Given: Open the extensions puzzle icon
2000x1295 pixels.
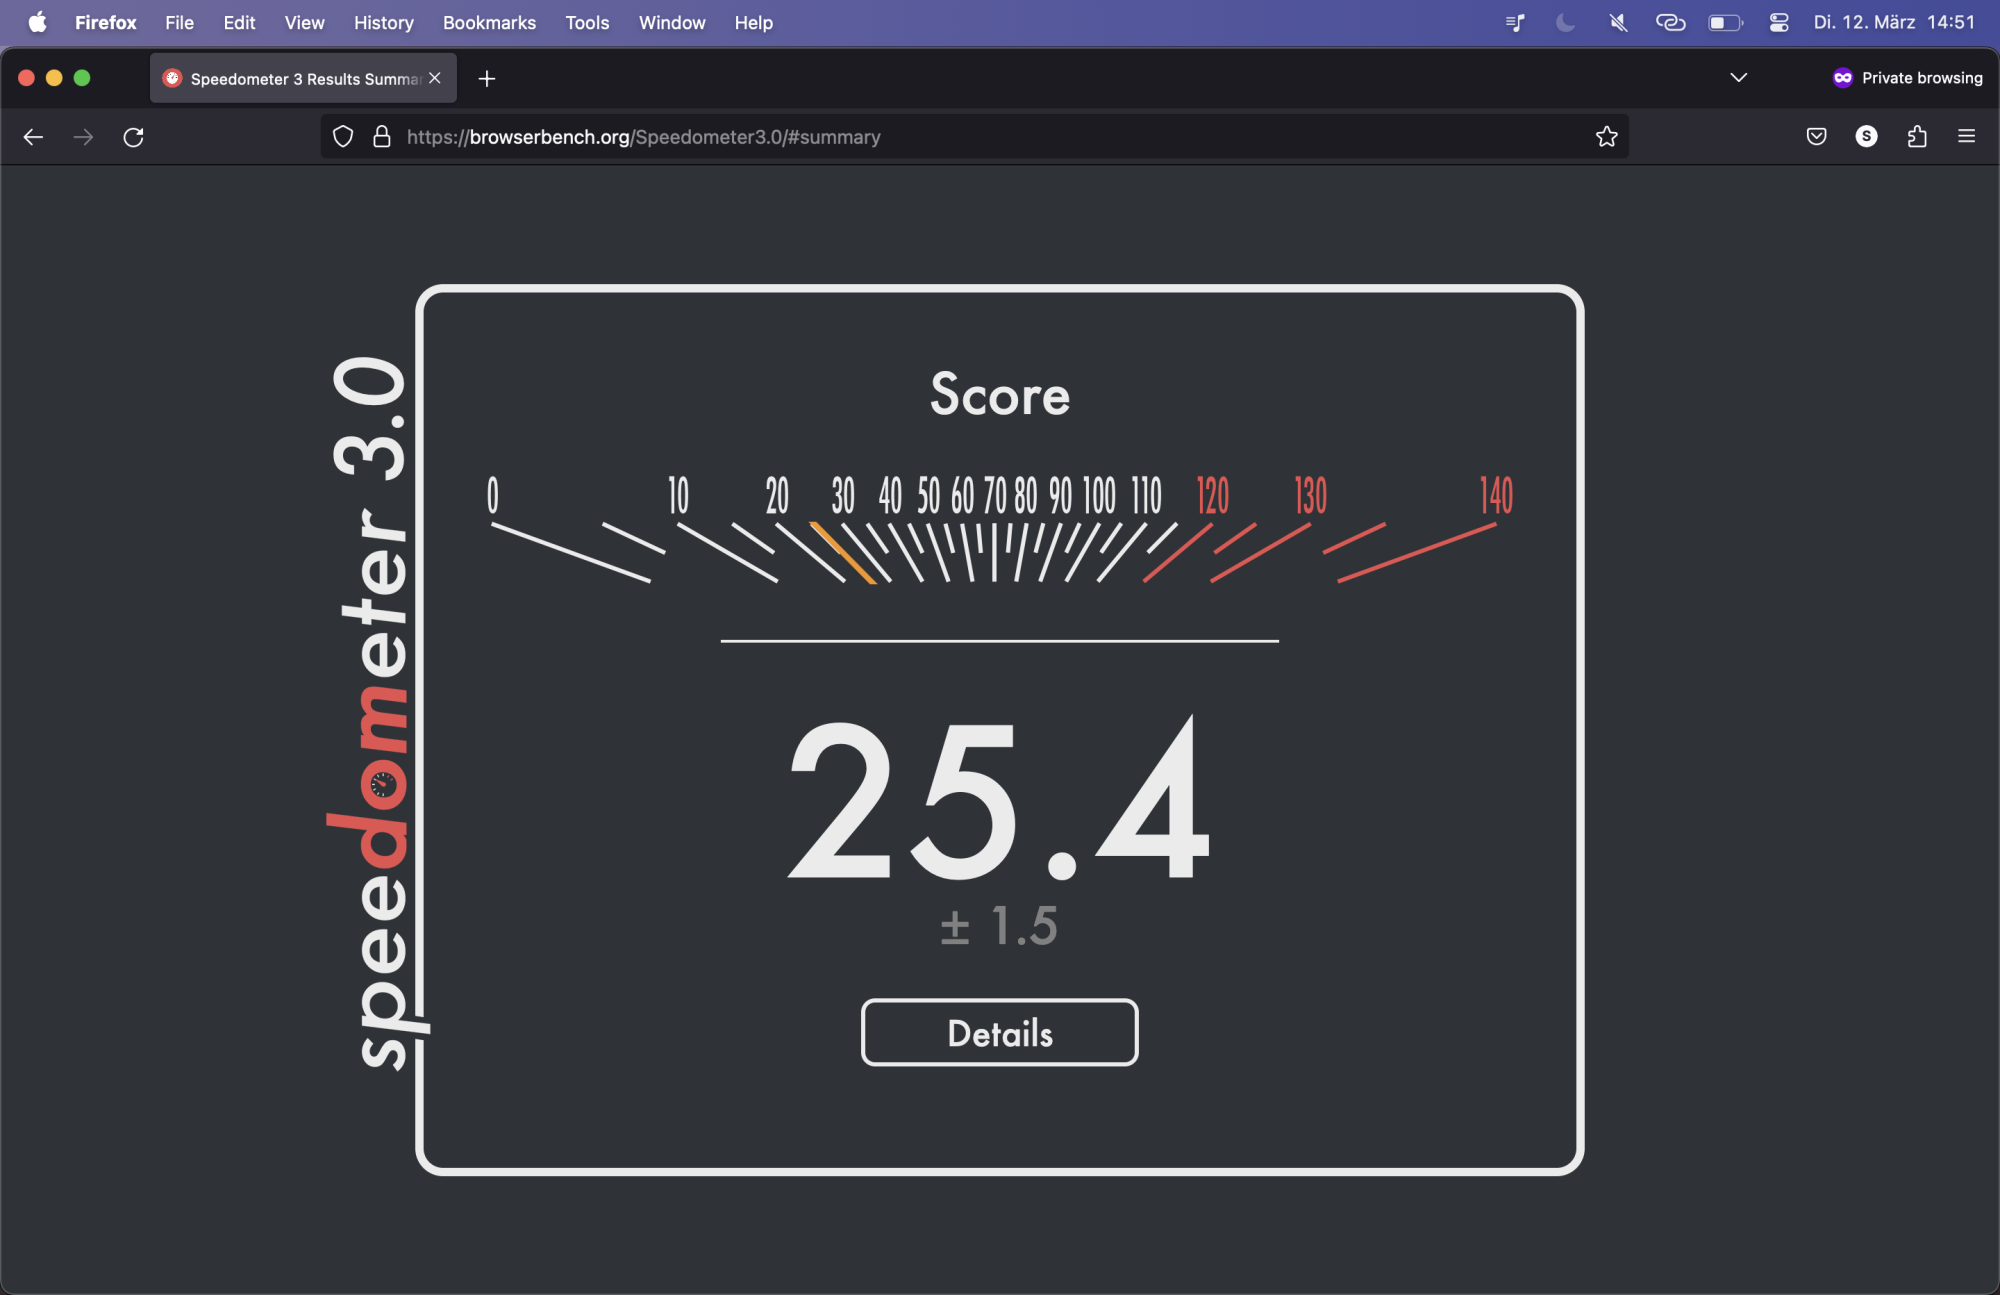Looking at the screenshot, I should (1916, 137).
